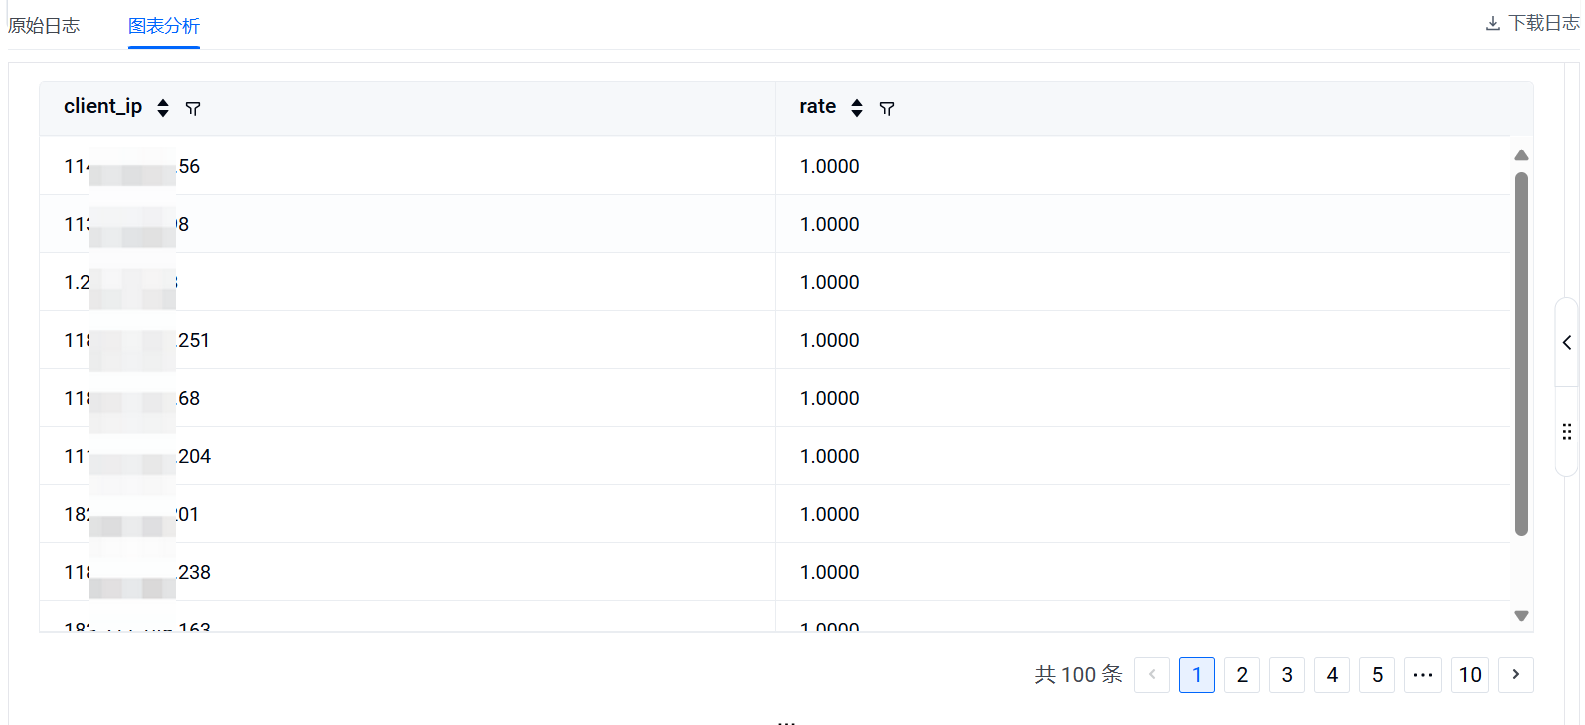
Task: Click the previous page arrow
Action: (1152, 675)
